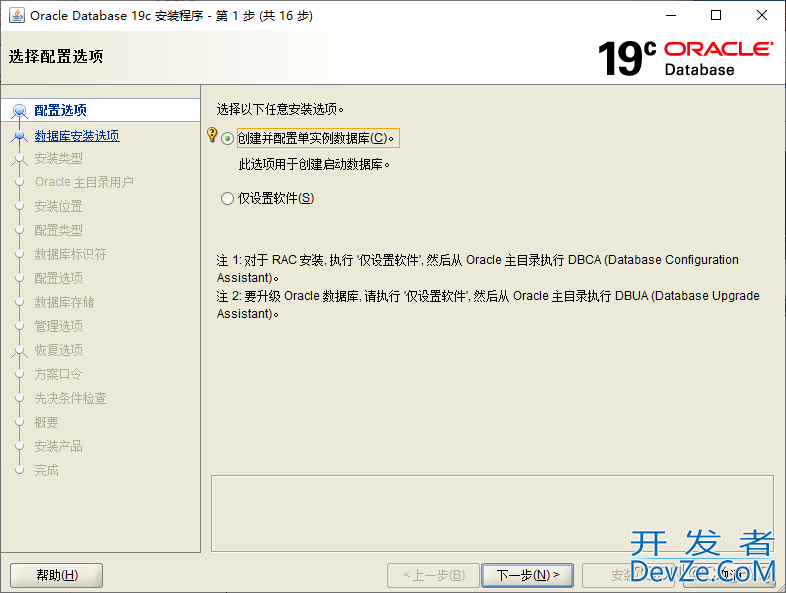Screen dimensions: 786x593
Task: Close the Oracle installer window
Action: [762, 15]
